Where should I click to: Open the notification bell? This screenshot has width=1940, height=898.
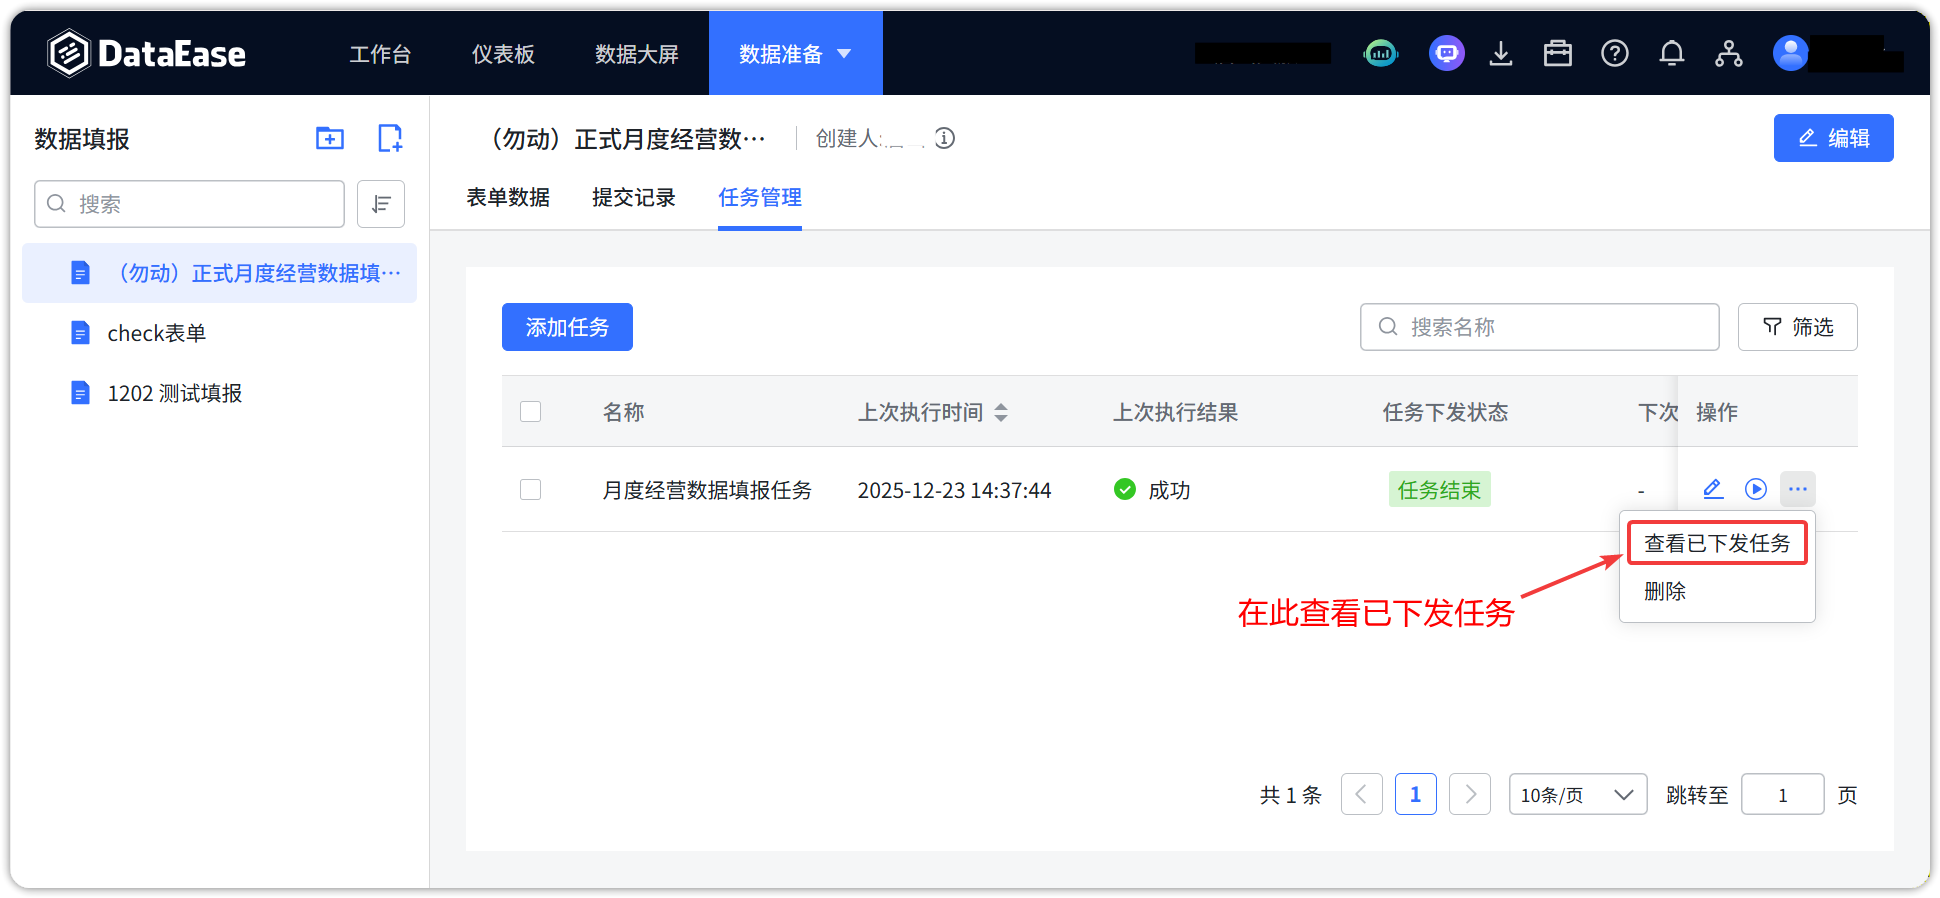pyautogui.click(x=1671, y=54)
